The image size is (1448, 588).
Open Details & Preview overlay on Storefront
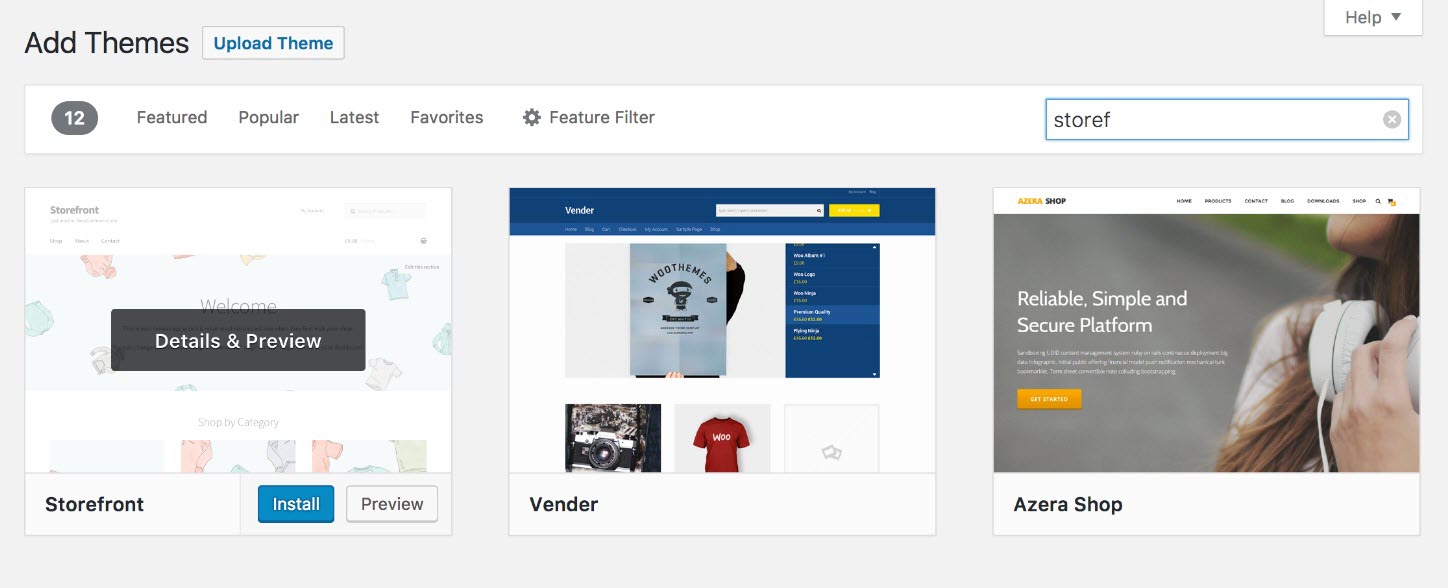(238, 341)
